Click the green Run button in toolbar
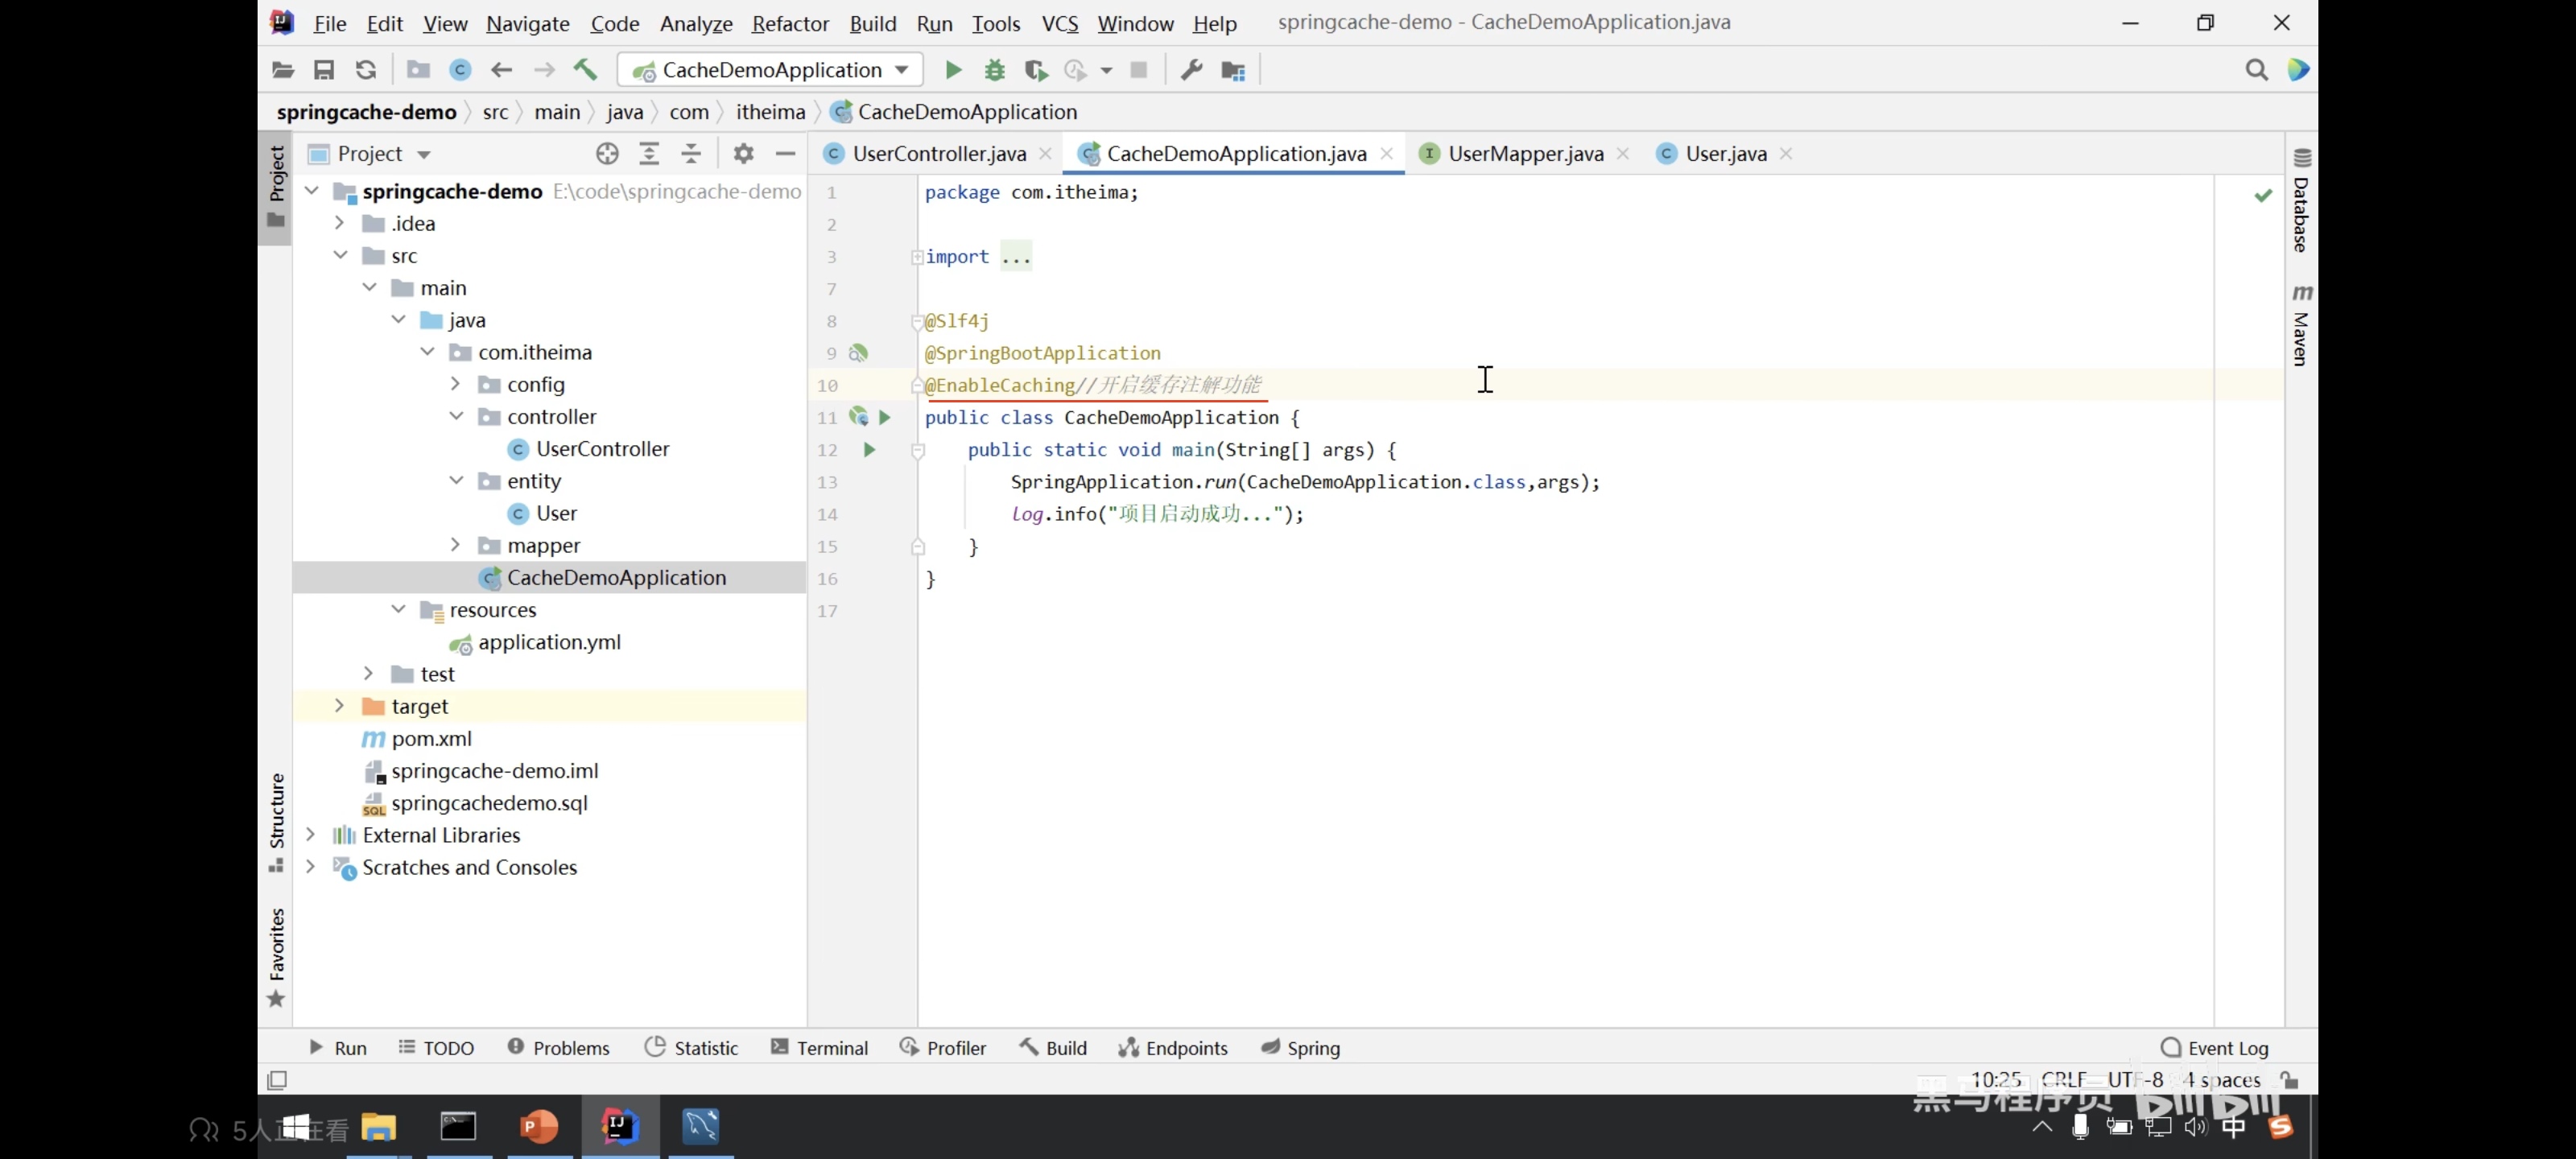2576x1159 pixels. 953,70
